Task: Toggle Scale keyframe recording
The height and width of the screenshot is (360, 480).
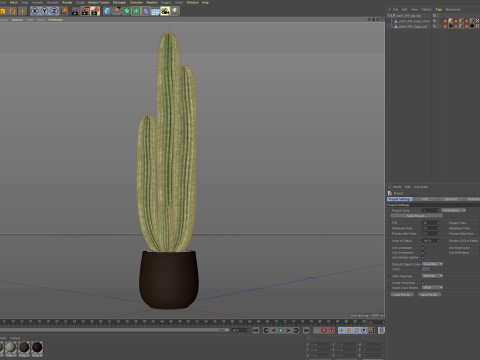Action: tap(349, 330)
